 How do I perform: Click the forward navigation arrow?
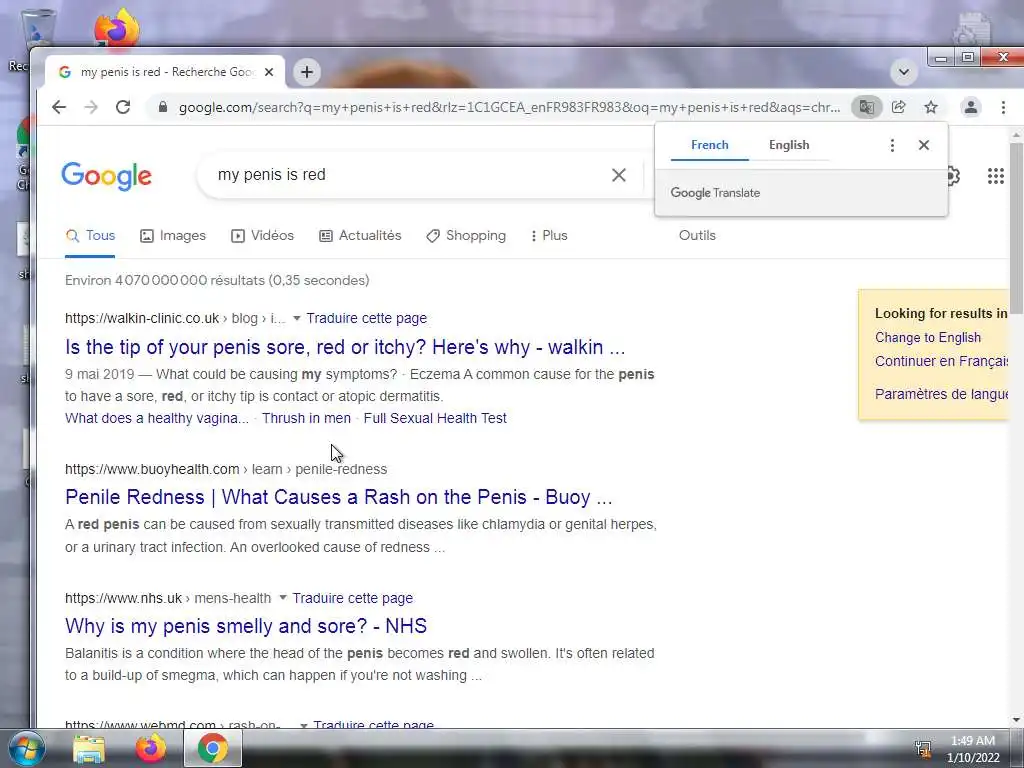point(91,107)
